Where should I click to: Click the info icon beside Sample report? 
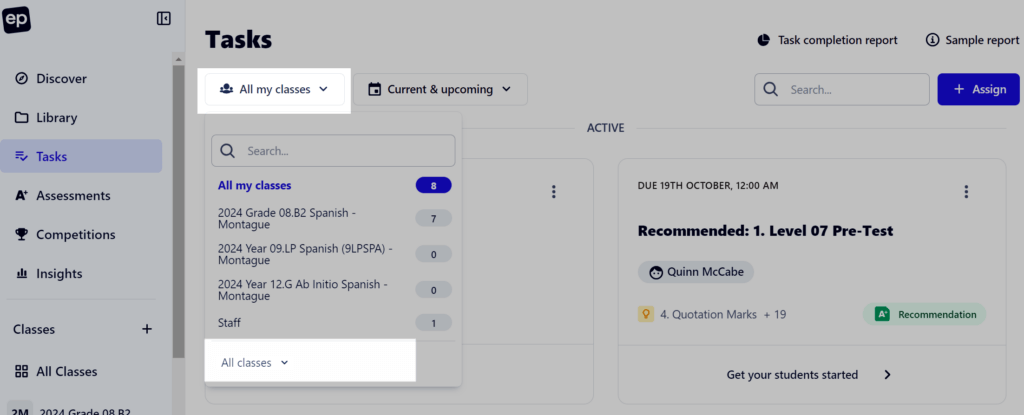tap(932, 40)
